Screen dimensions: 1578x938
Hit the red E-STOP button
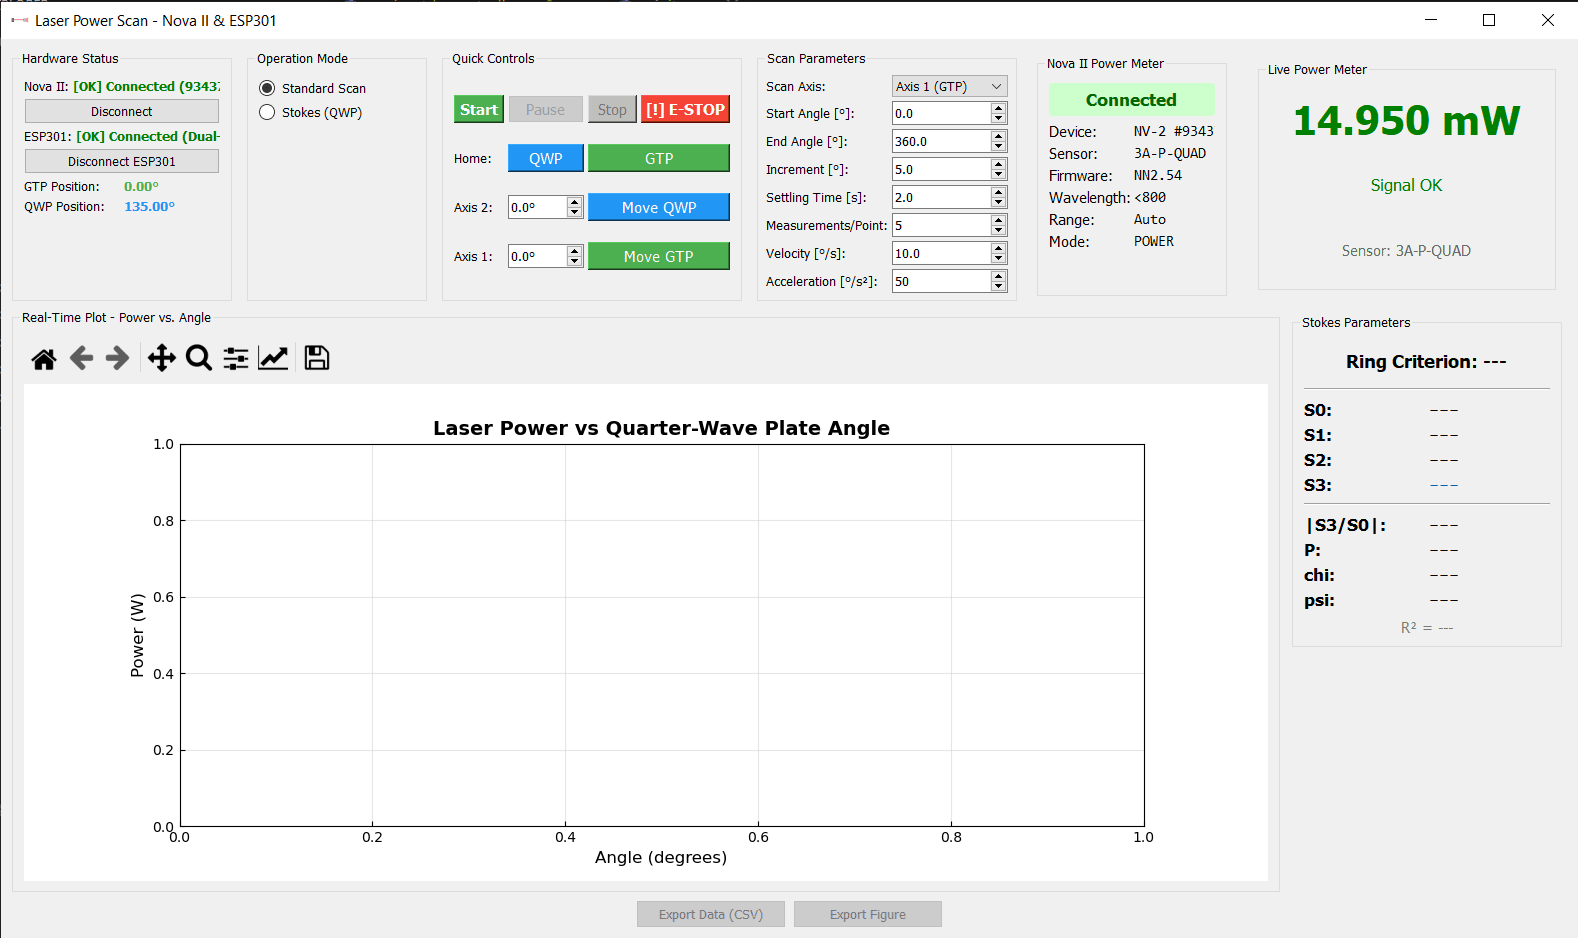coord(685,110)
